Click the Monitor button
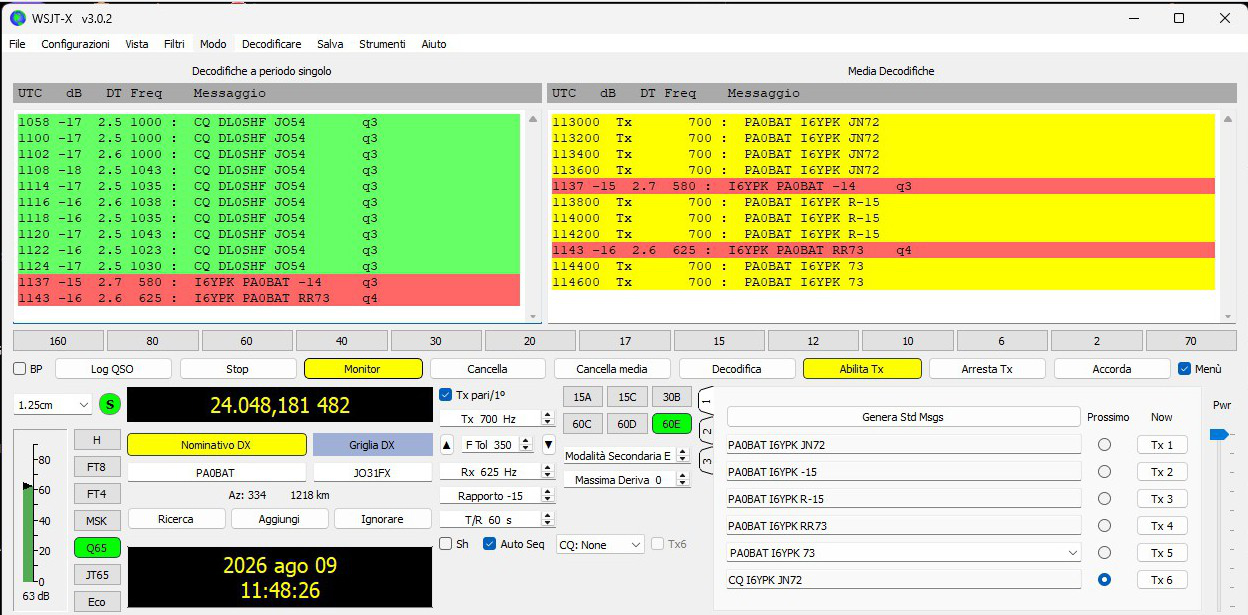 coord(363,369)
